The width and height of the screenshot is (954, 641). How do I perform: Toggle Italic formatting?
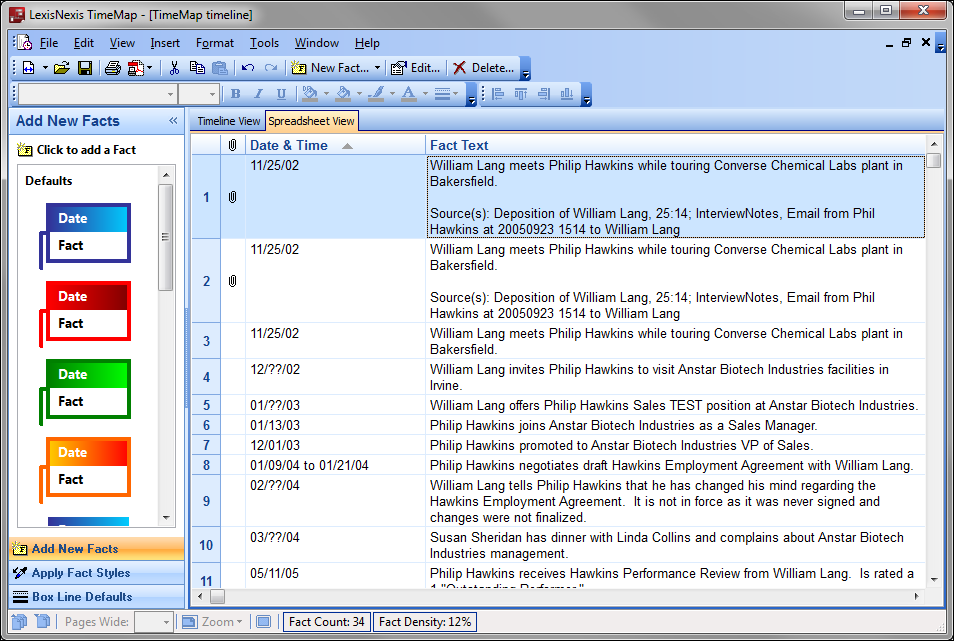click(x=258, y=94)
